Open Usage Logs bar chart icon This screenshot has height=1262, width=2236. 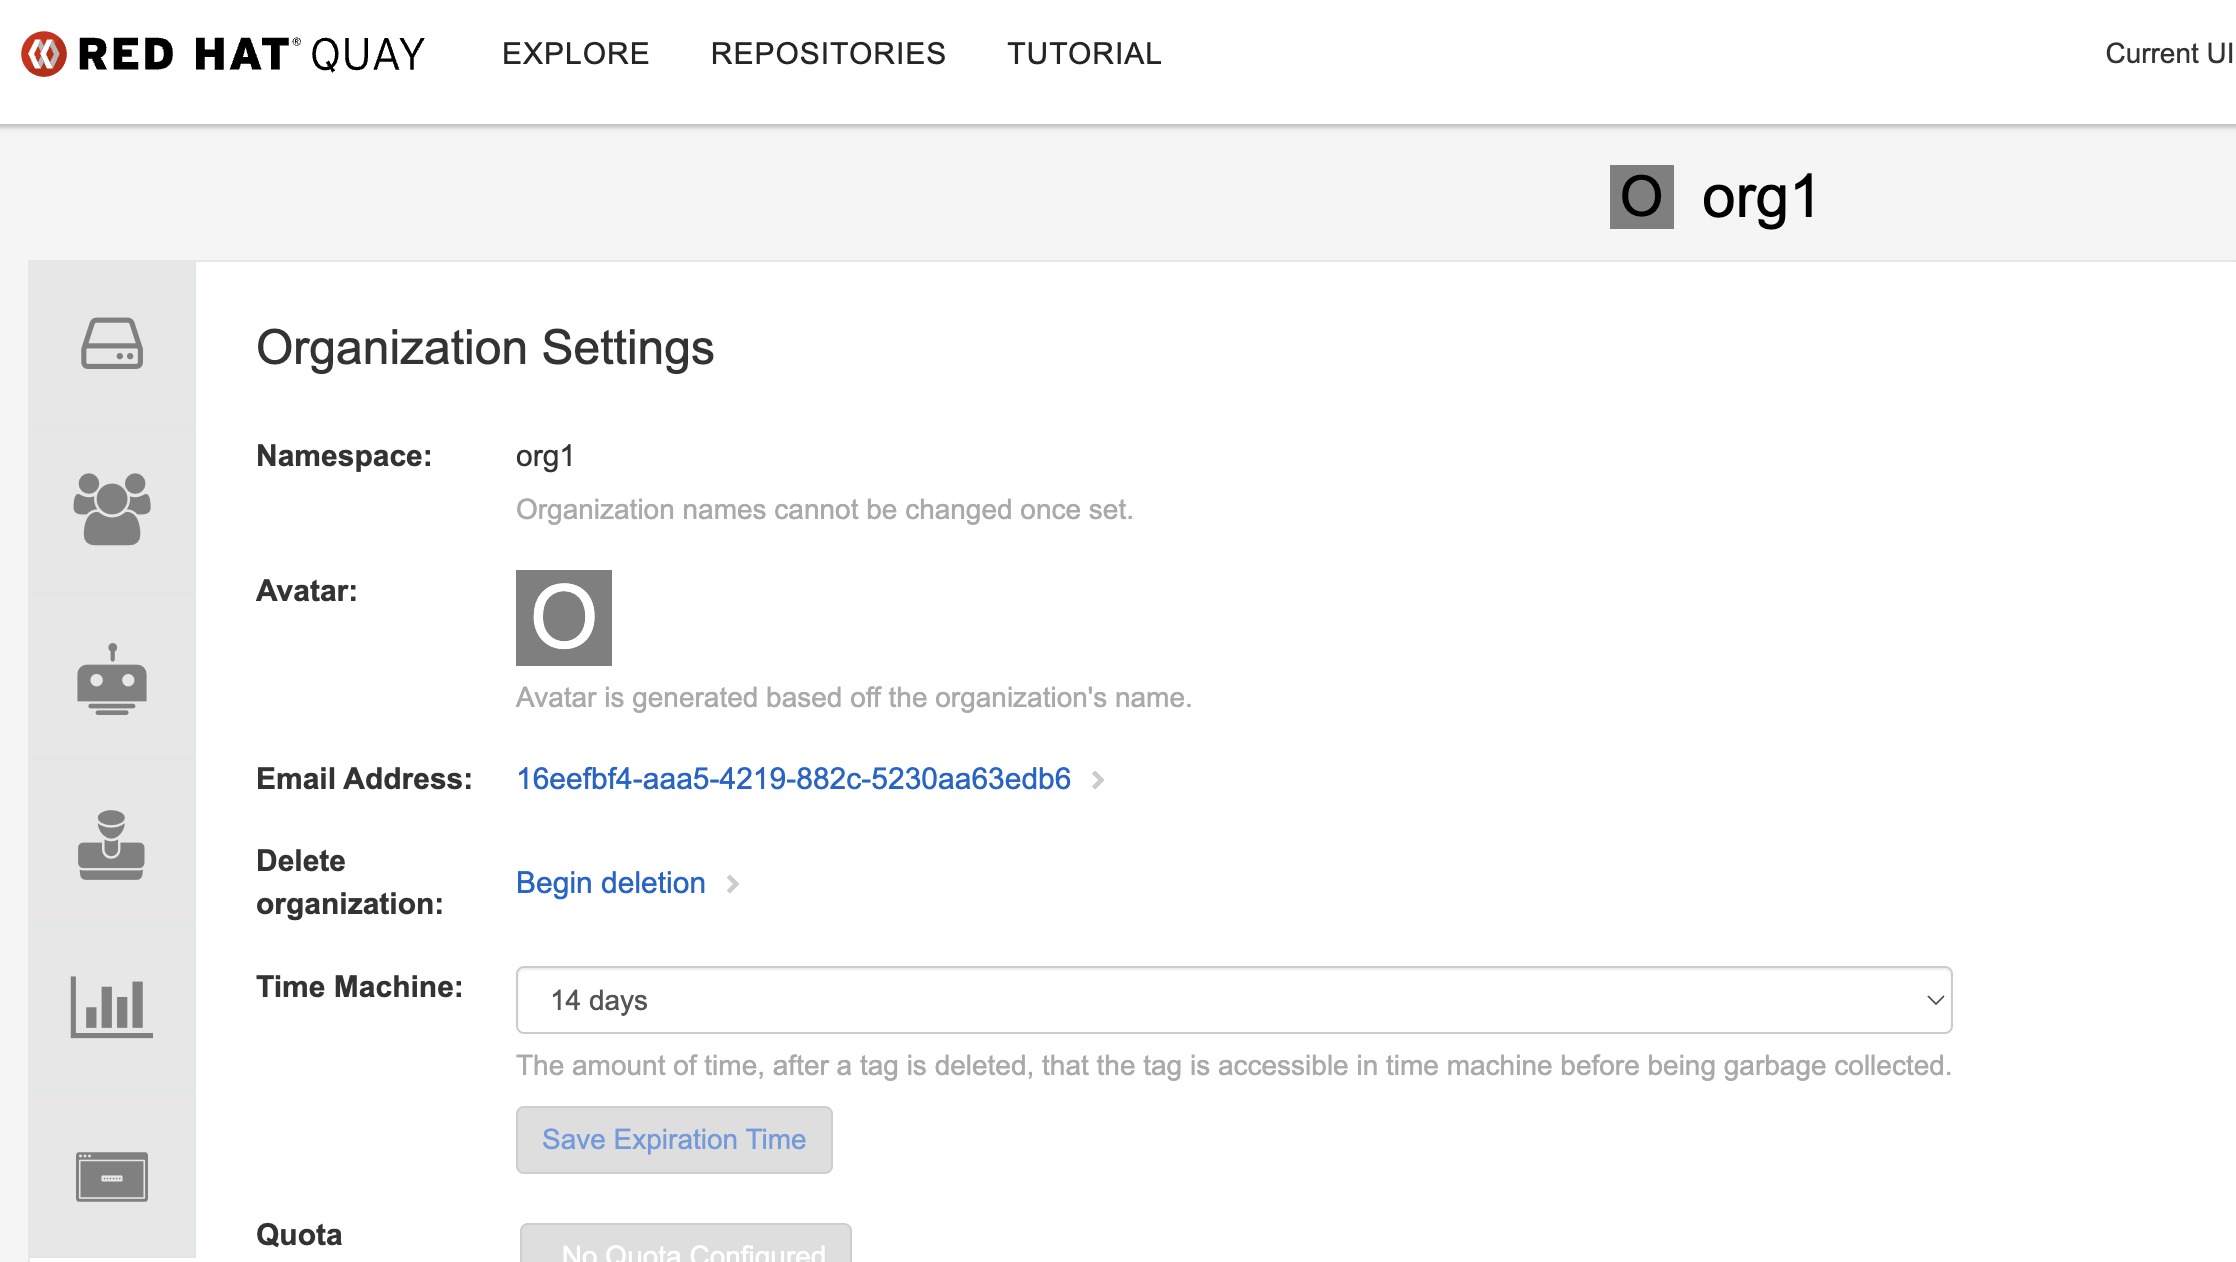coord(112,1007)
